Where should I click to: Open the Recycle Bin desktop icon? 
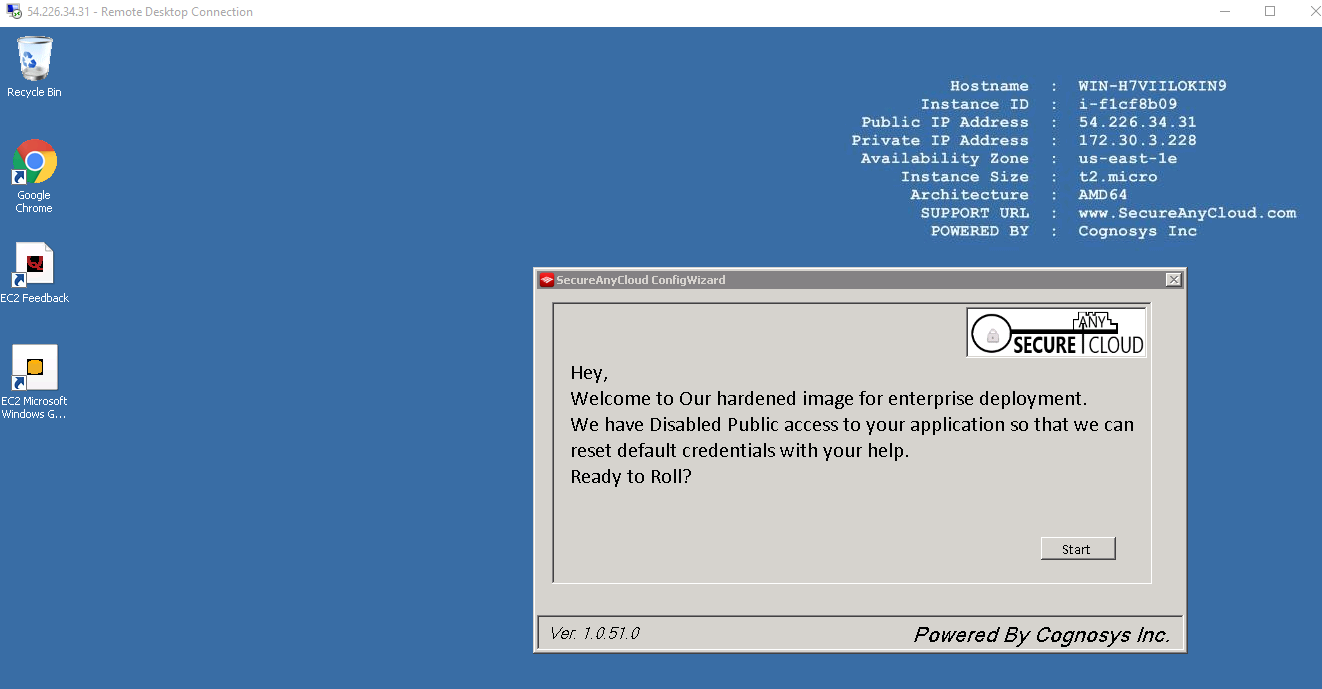(34, 60)
